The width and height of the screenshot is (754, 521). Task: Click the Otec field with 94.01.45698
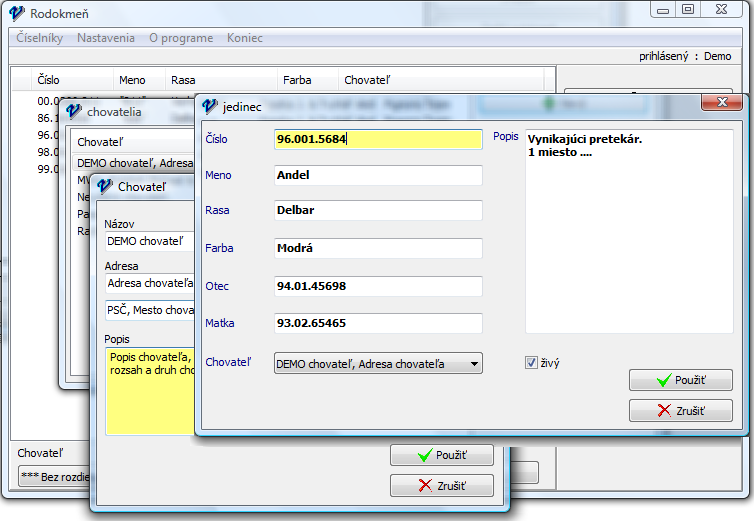point(378,286)
